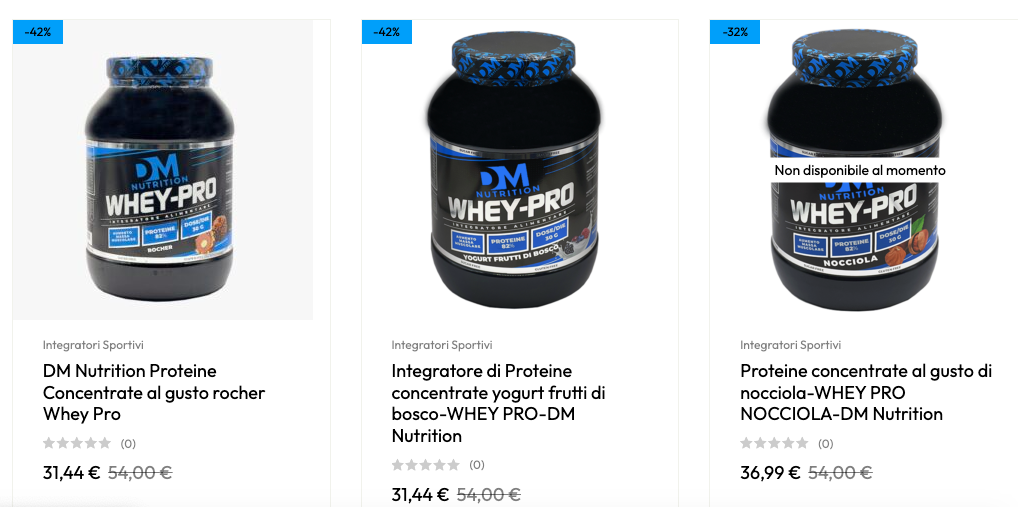Click the -32% discount badge on nocciola product
The image size is (1018, 507).
[735, 32]
